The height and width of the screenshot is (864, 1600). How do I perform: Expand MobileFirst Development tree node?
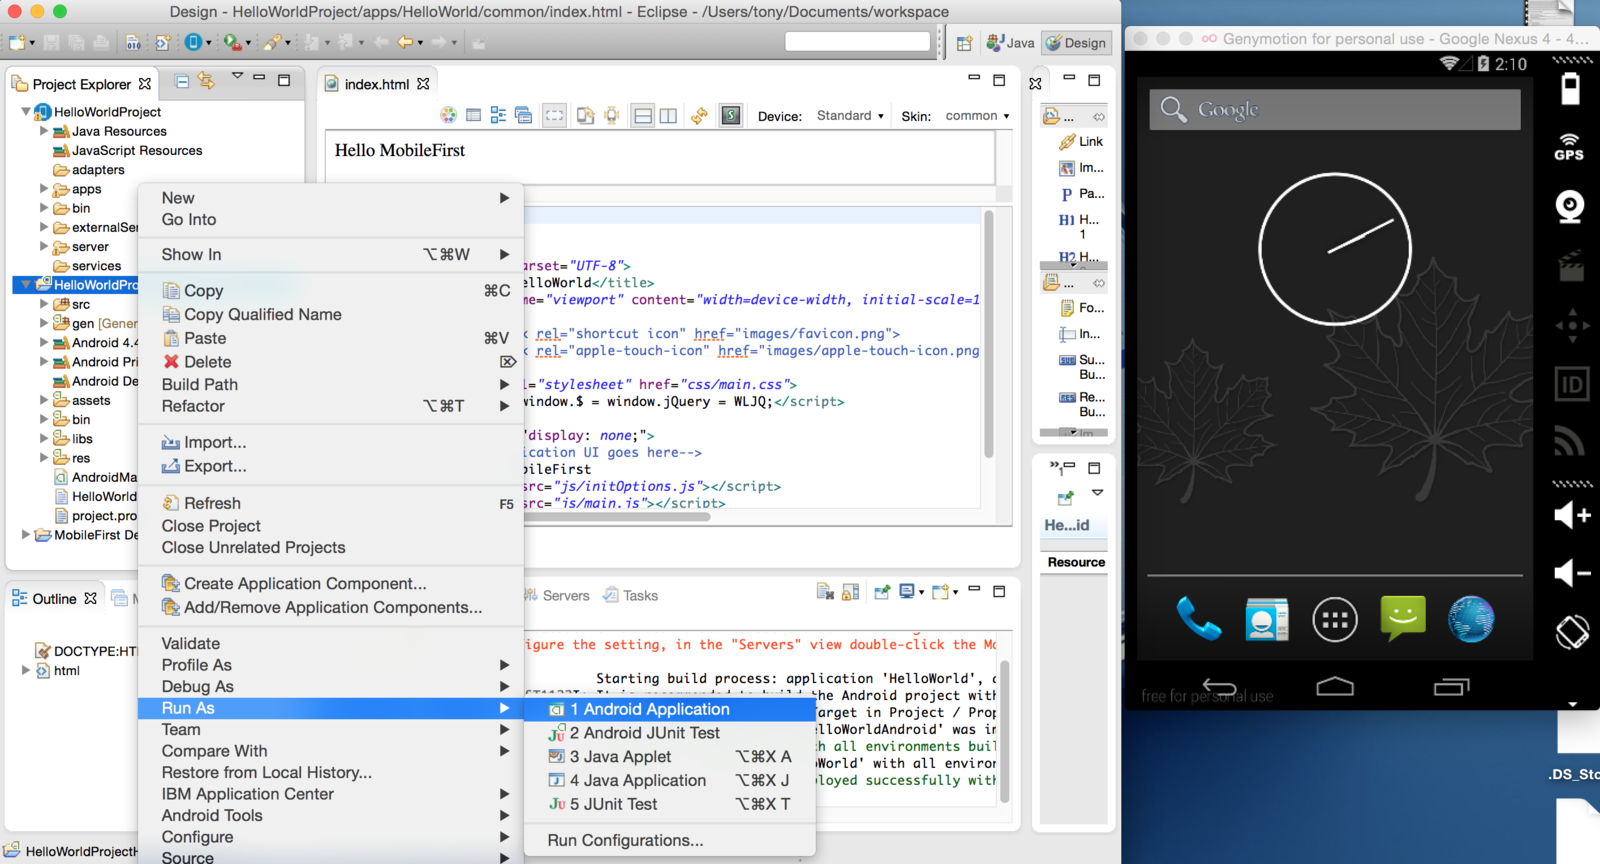click(25, 535)
